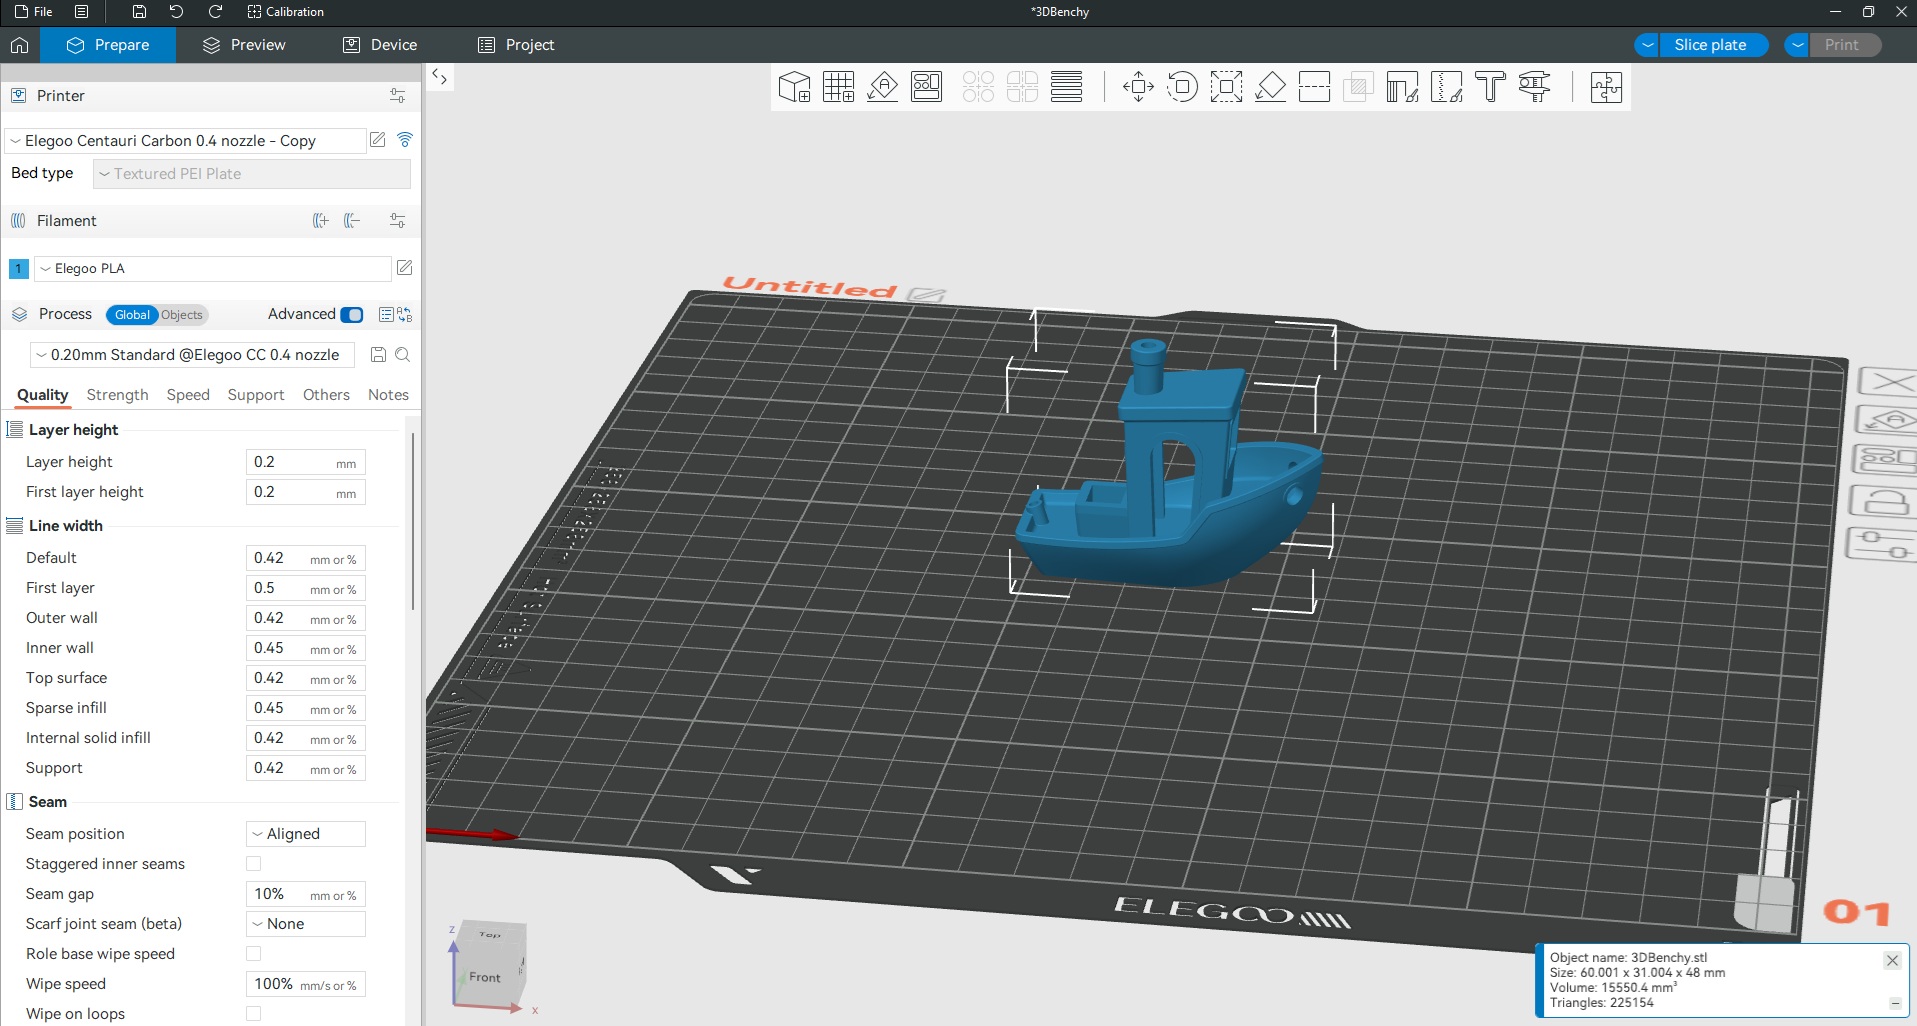Open the Seam painting tool
The height and width of the screenshot is (1026, 1917).
1446,87
